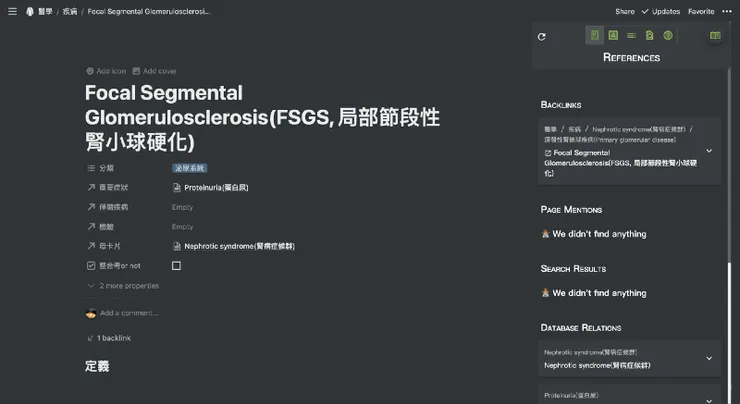Screen dimensions: 740x404
Task: Mark page as Favorite
Action: click(x=701, y=11)
